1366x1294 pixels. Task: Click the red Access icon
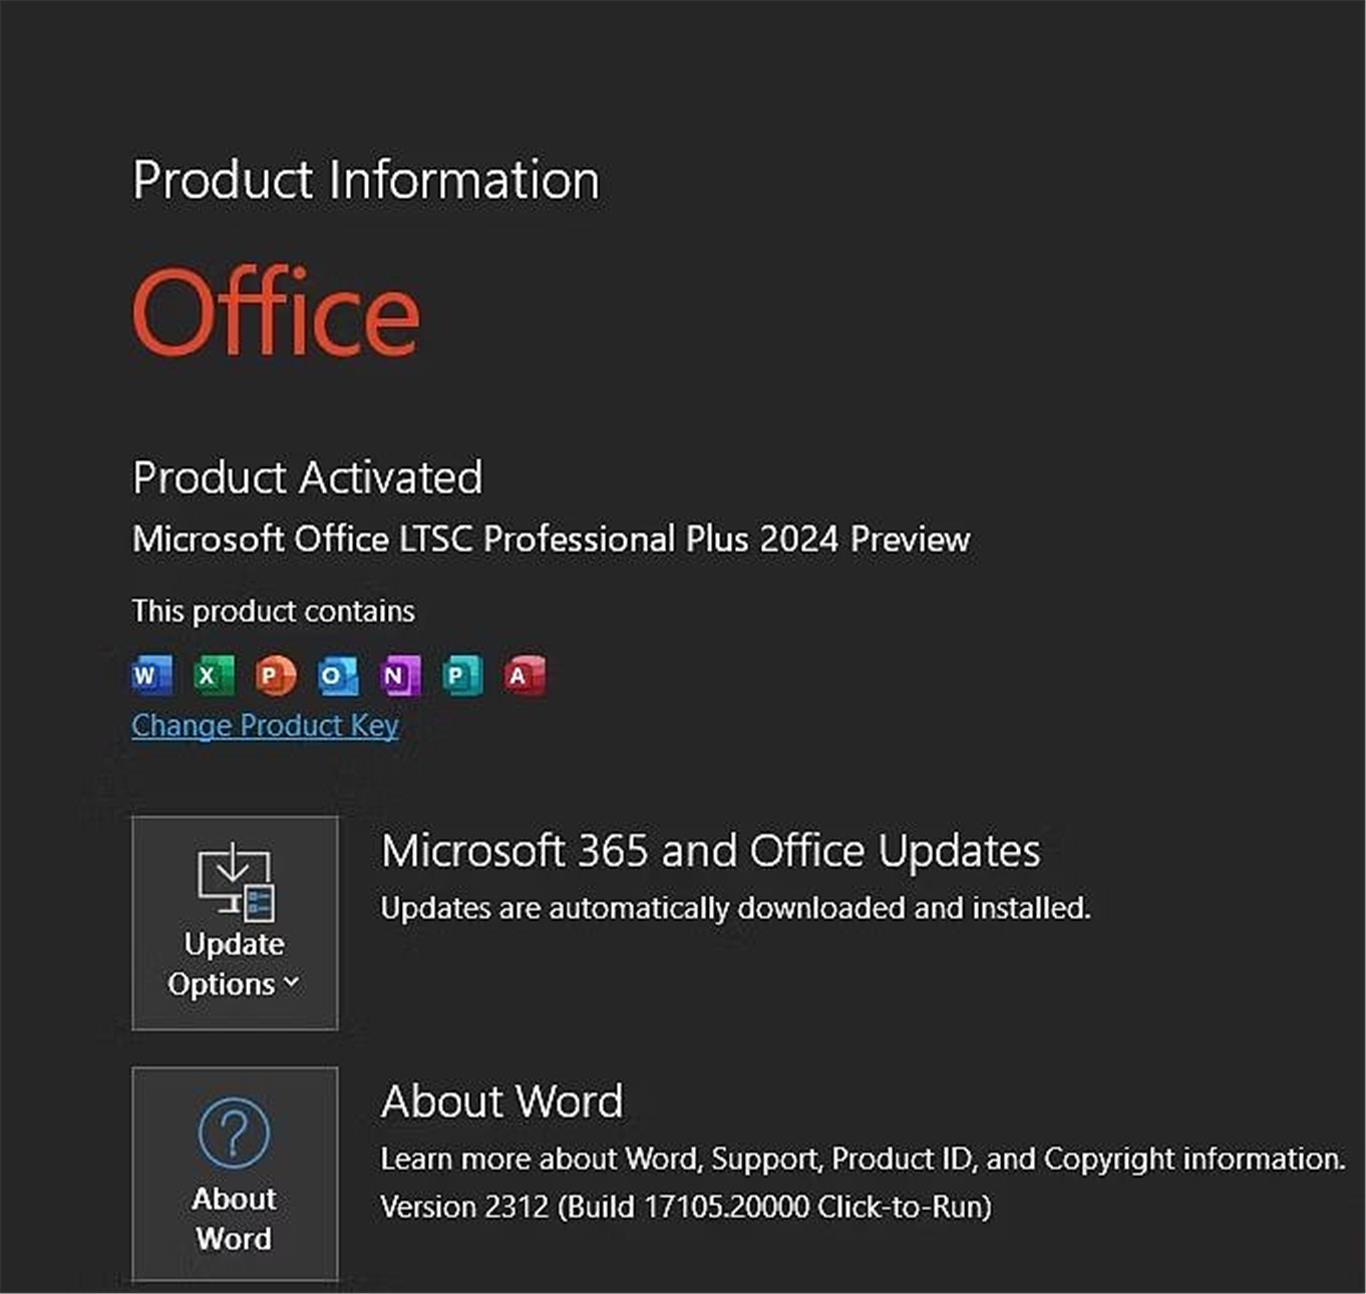524,676
